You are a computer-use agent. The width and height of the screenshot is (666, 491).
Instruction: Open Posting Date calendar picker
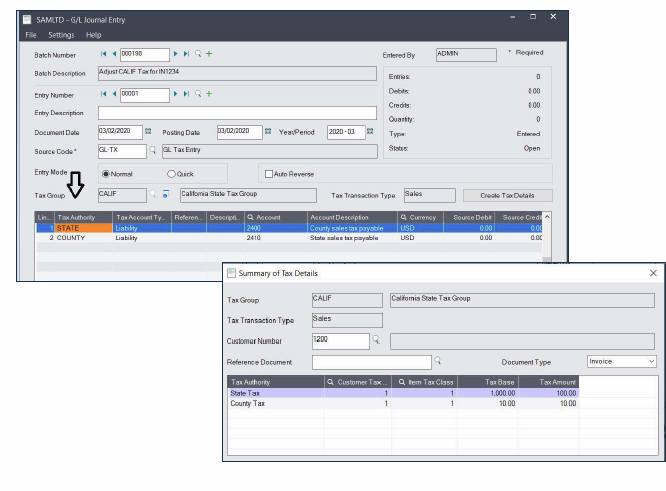coord(270,132)
